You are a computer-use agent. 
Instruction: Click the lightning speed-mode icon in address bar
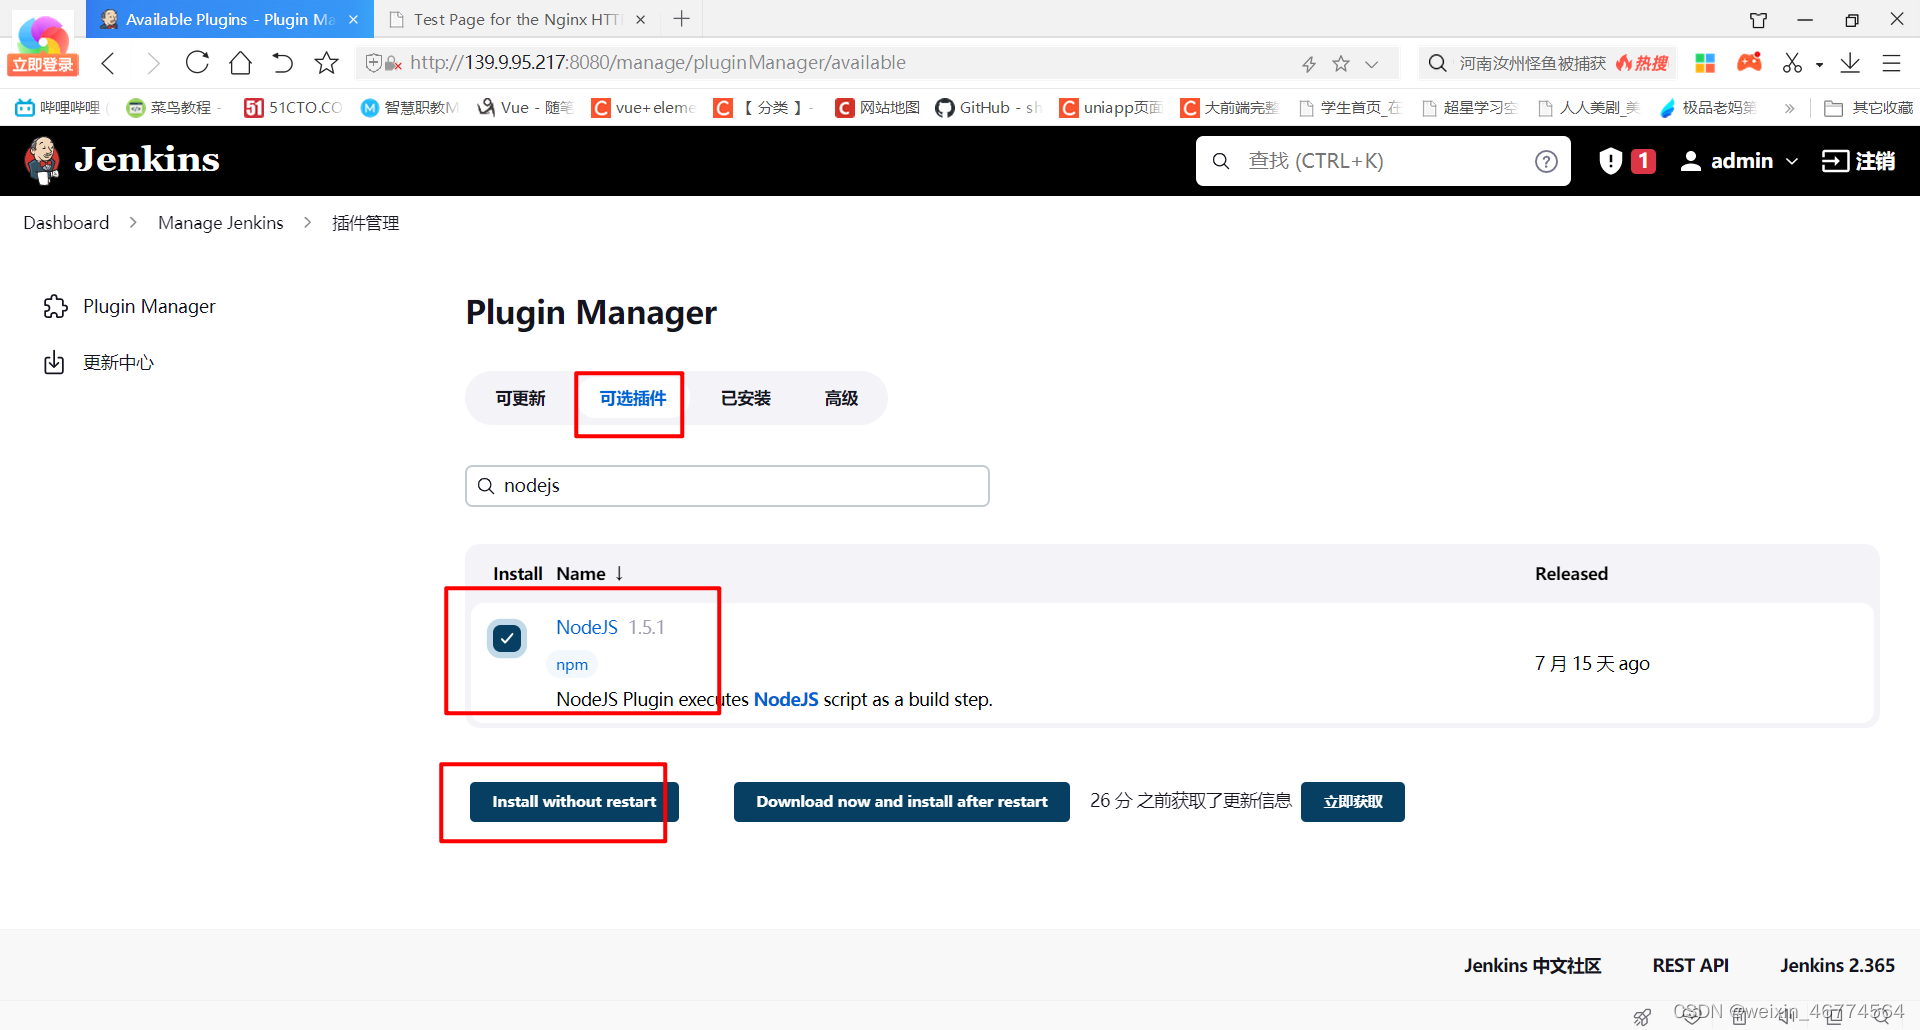point(1309,64)
